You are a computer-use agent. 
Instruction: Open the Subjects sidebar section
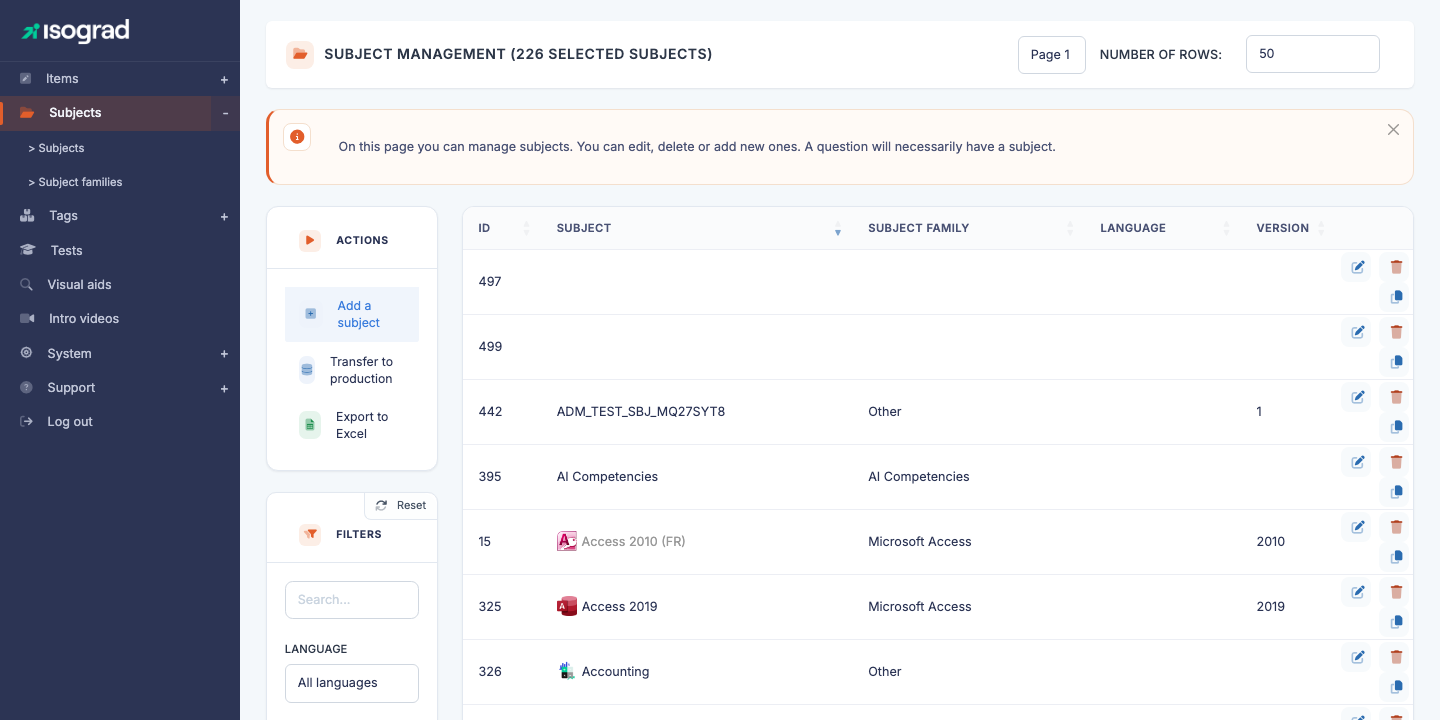click(x=75, y=113)
